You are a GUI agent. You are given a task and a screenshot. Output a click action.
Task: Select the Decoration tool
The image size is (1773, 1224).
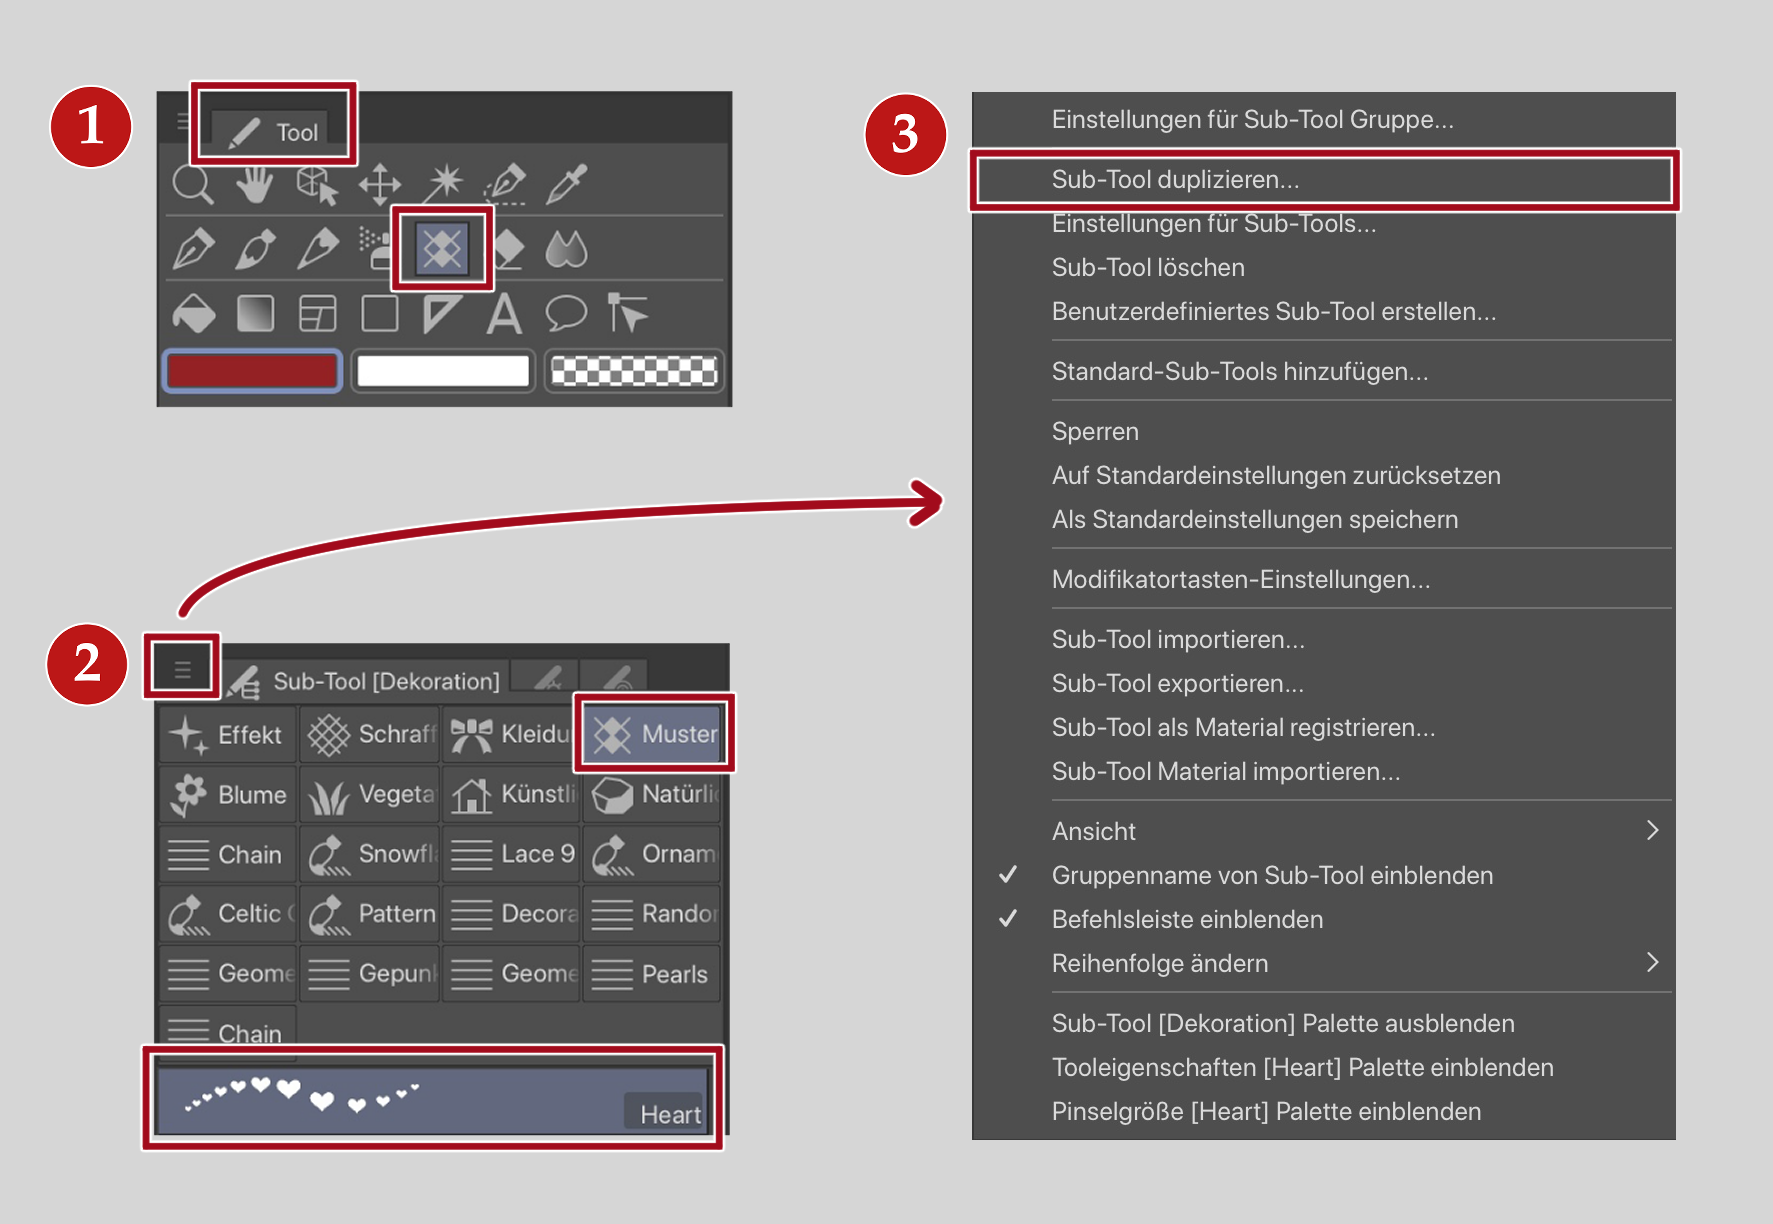pos(442,249)
